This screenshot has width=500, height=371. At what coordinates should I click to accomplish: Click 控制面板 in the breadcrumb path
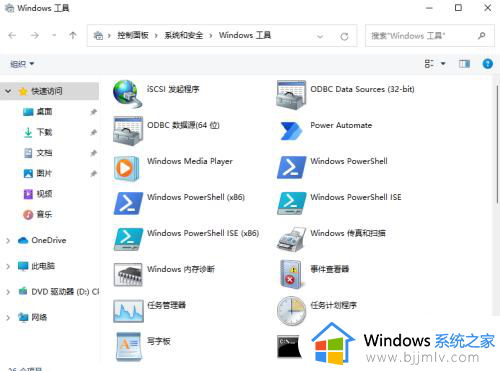click(133, 35)
